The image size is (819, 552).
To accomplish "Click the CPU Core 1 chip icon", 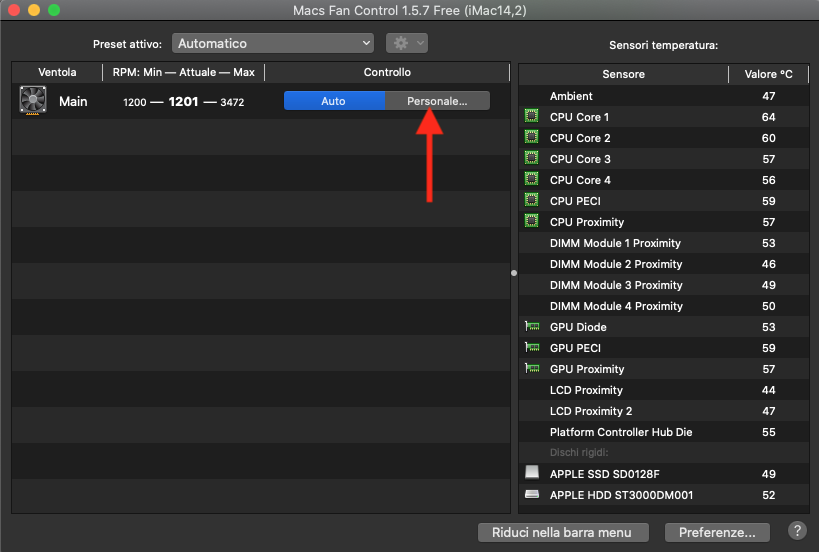I will point(532,116).
